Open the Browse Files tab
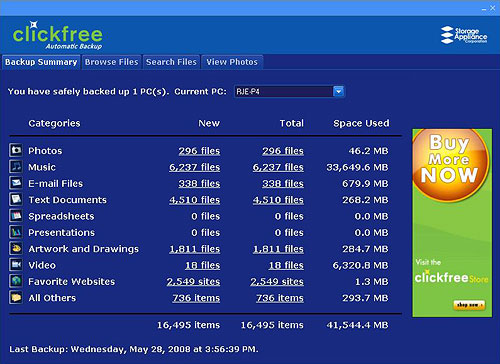Screen dimensions: 500x364 (111, 62)
